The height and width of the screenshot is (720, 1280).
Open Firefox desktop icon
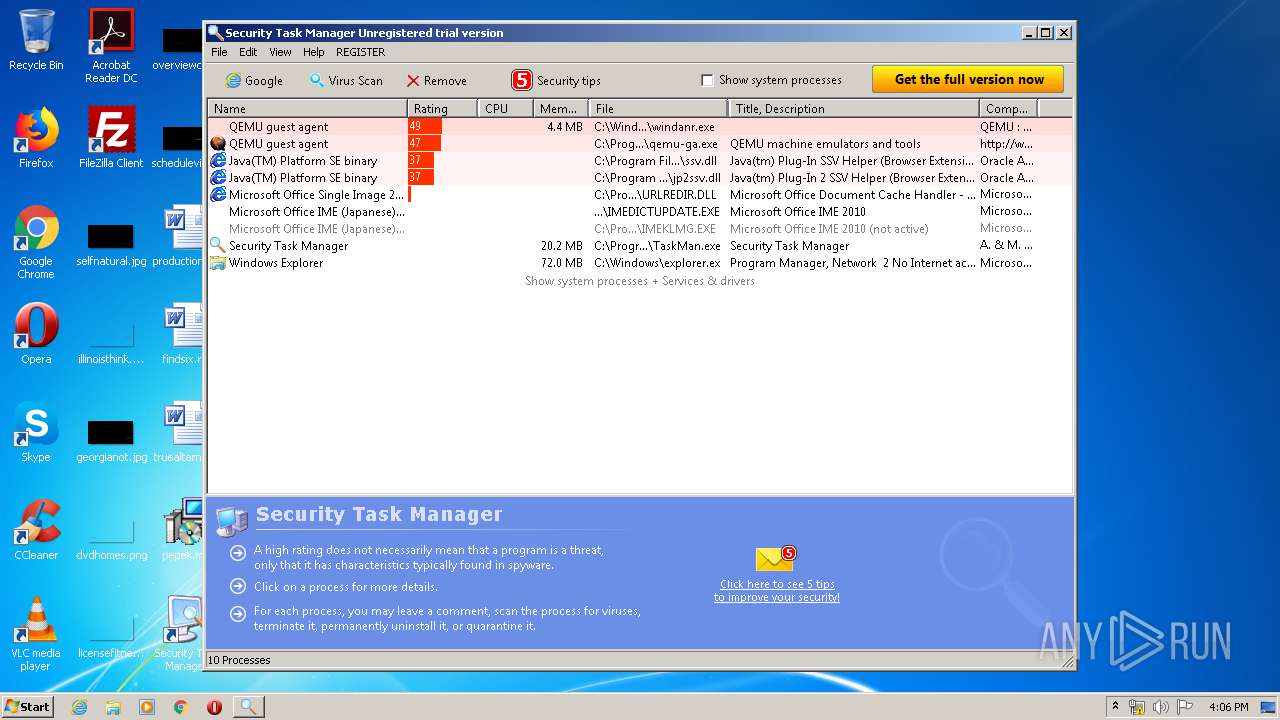pos(36,138)
